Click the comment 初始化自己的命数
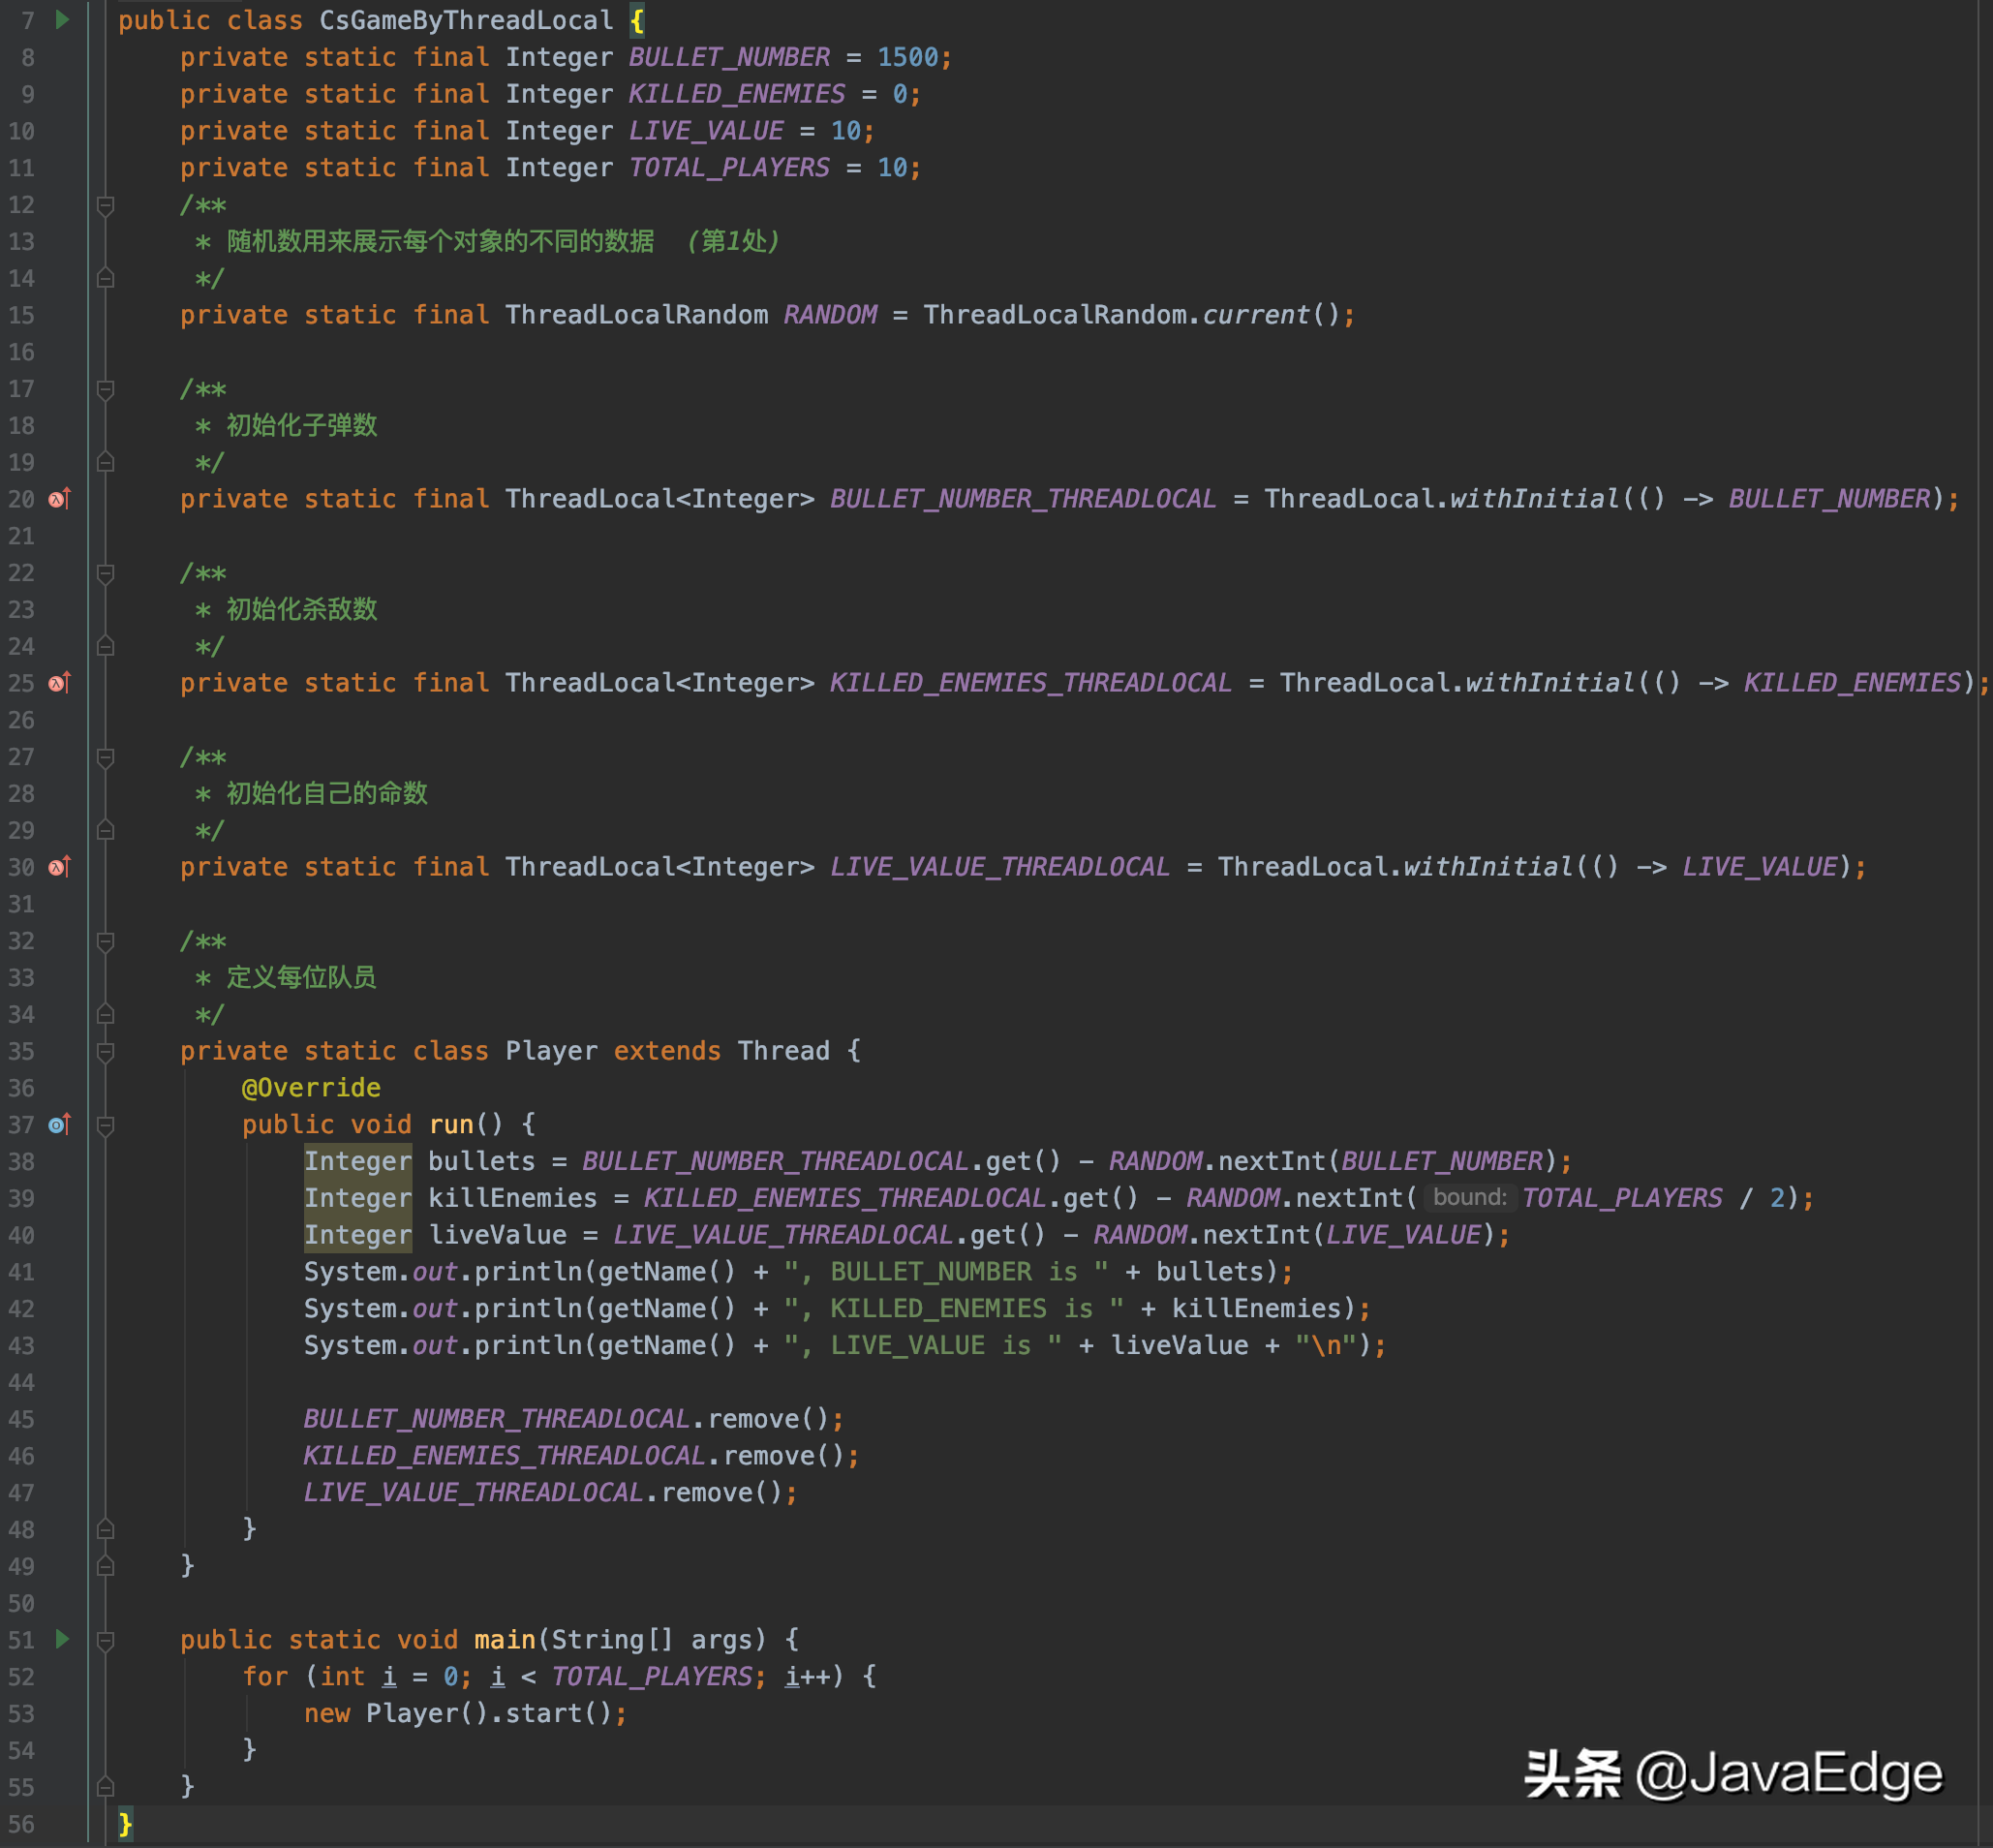Image resolution: width=1993 pixels, height=1848 pixels. pyautogui.click(x=327, y=793)
